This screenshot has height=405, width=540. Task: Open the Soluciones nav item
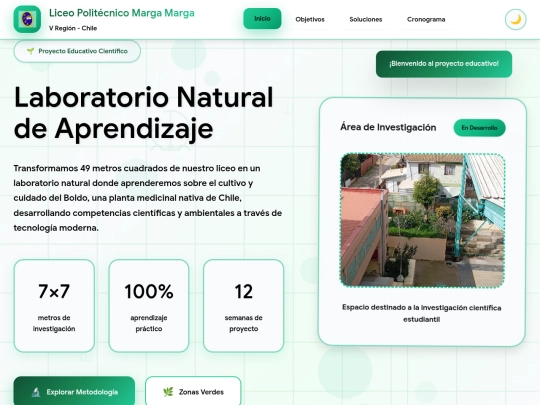pyautogui.click(x=366, y=19)
